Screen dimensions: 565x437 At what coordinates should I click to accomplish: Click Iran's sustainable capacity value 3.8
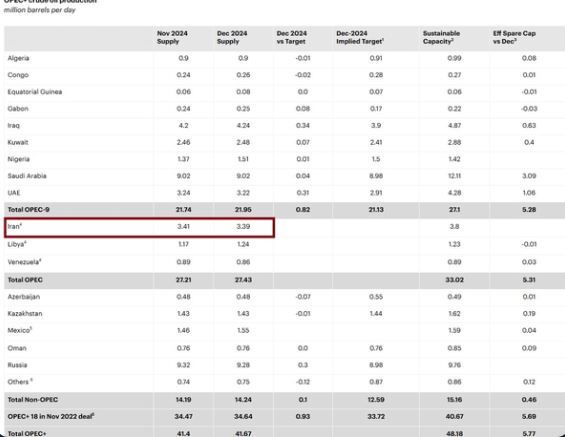pos(454,226)
